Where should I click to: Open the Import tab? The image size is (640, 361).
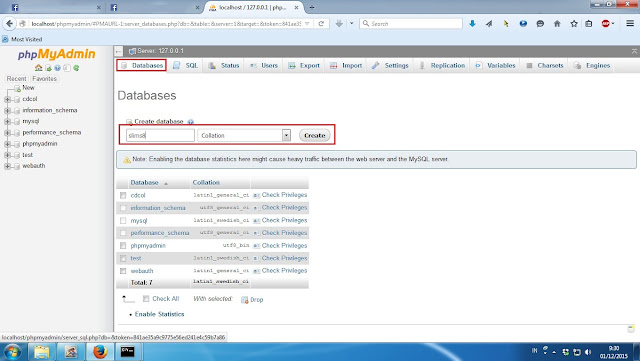click(x=346, y=65)
